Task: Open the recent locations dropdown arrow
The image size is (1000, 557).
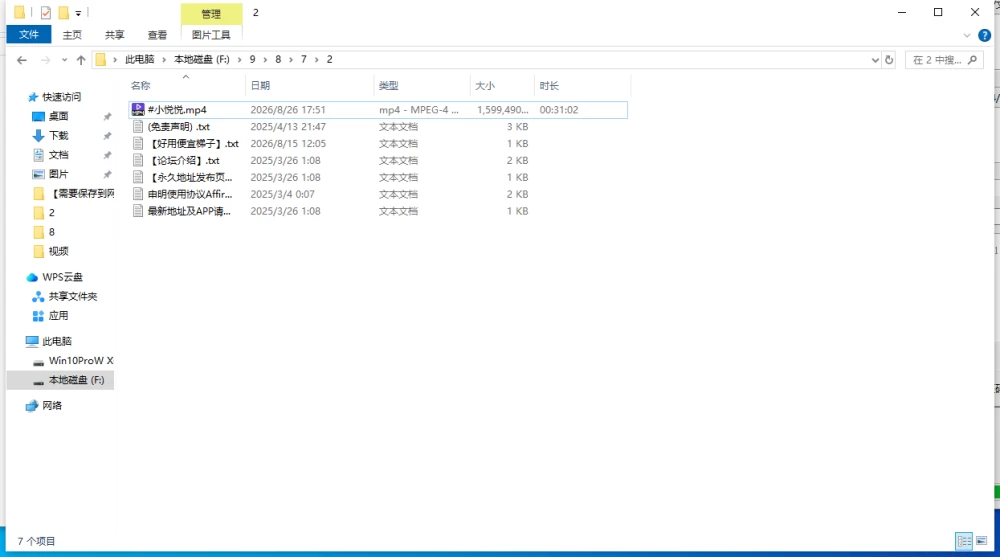Action: (x=64, y=60)
